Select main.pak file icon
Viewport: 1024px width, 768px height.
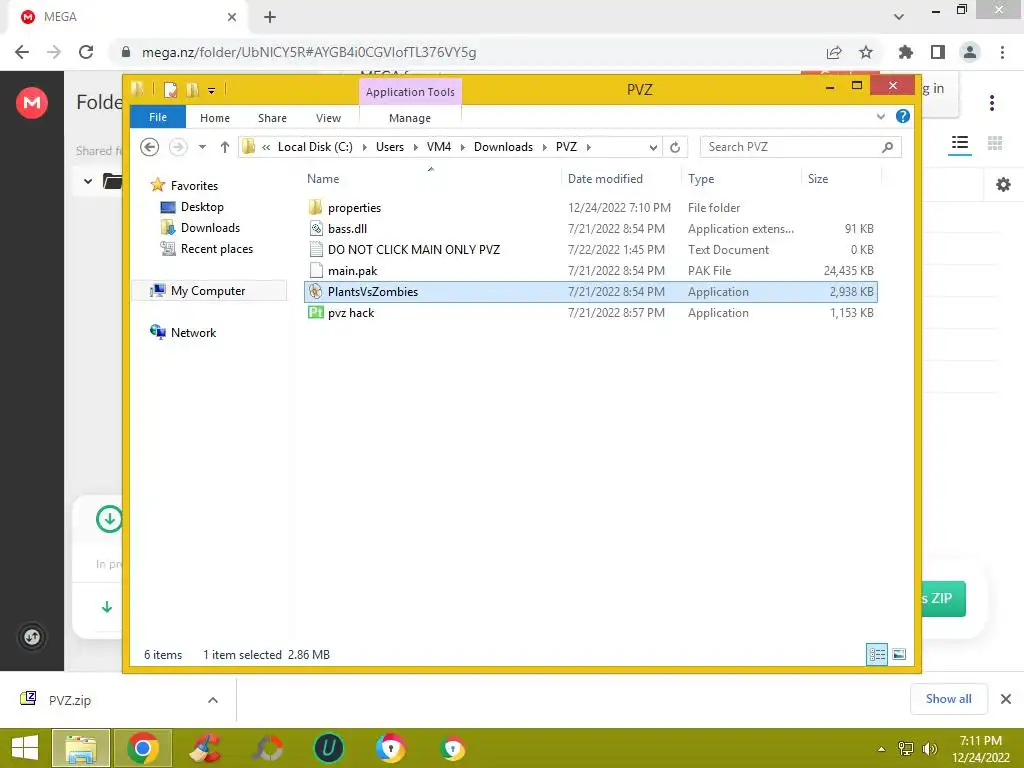315,270
